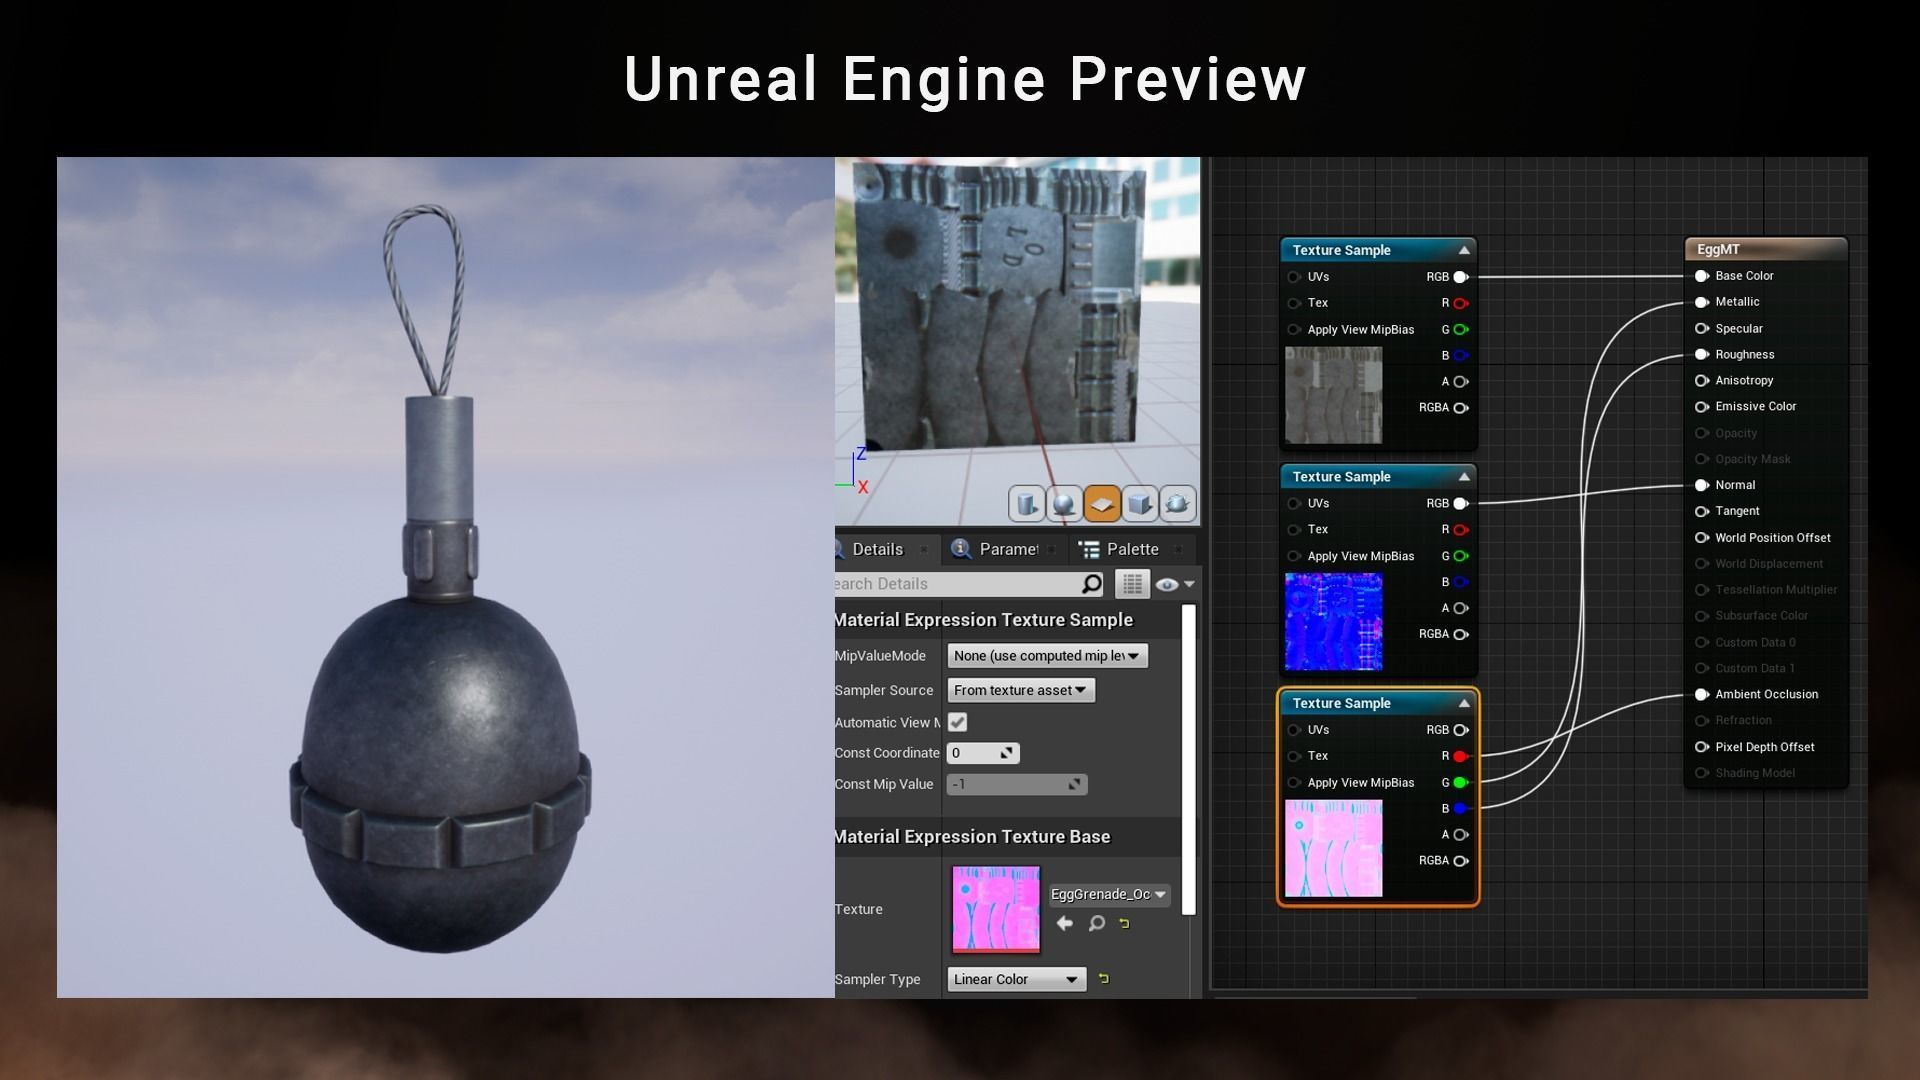This screenshot has height=1080, width=1920.
Task: Collapse the blue normal-map Texture Sample node
Action: pyautogui.click(x=1464, y=477)
